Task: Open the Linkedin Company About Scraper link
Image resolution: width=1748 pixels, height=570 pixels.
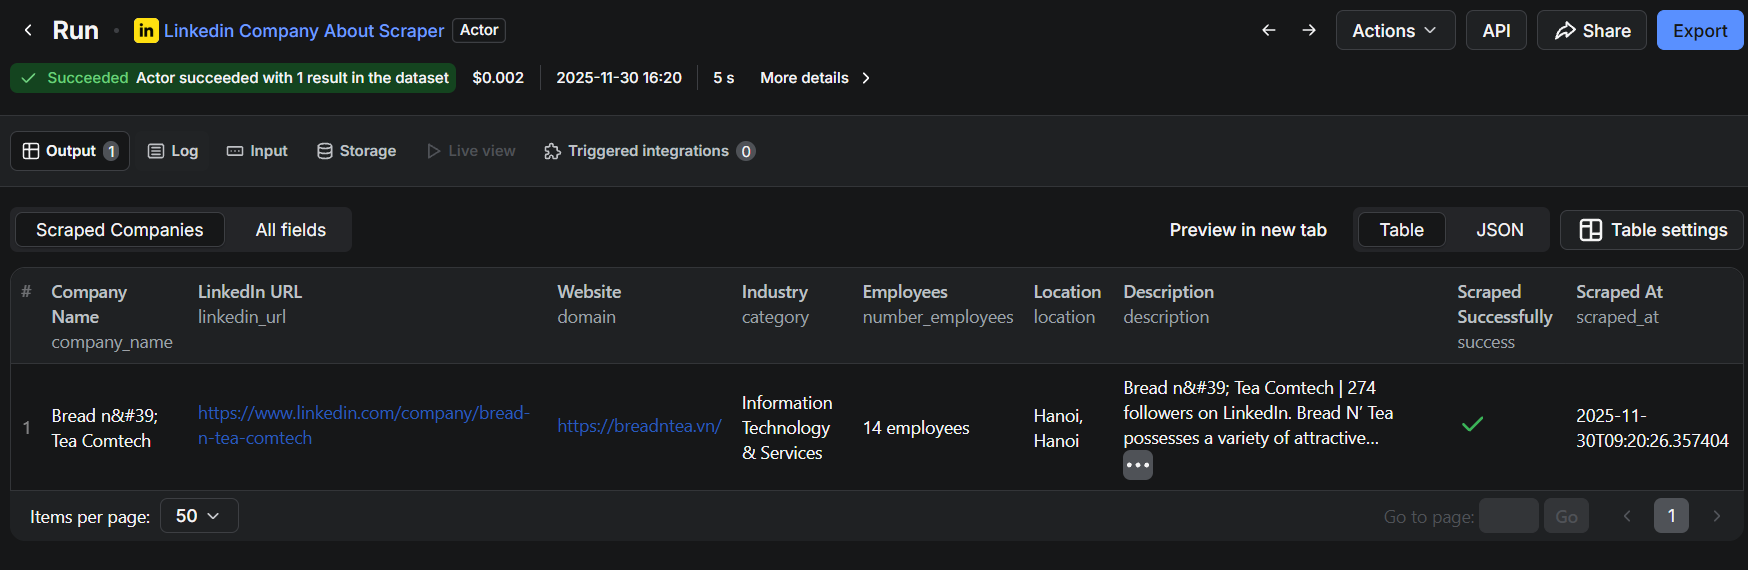Action: tap(304, 31)
